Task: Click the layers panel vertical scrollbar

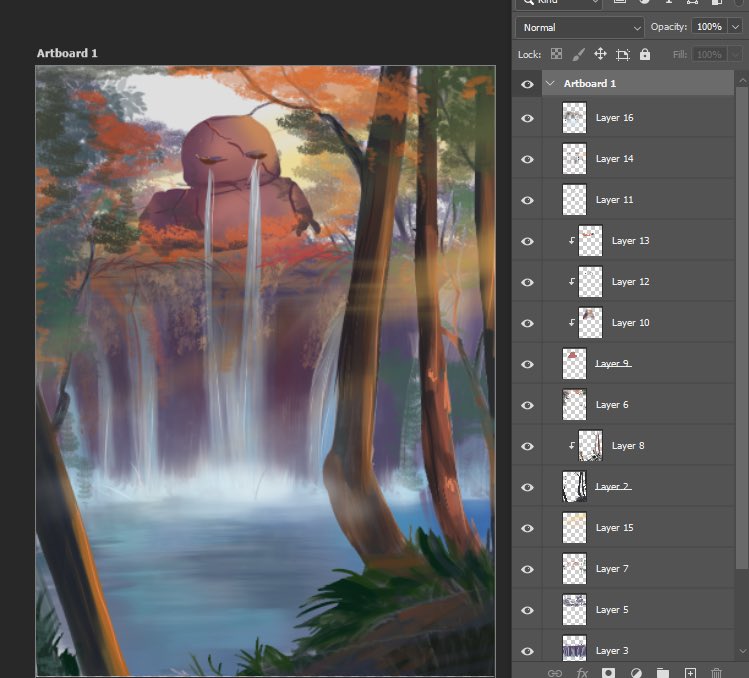Action: (742, 327)
